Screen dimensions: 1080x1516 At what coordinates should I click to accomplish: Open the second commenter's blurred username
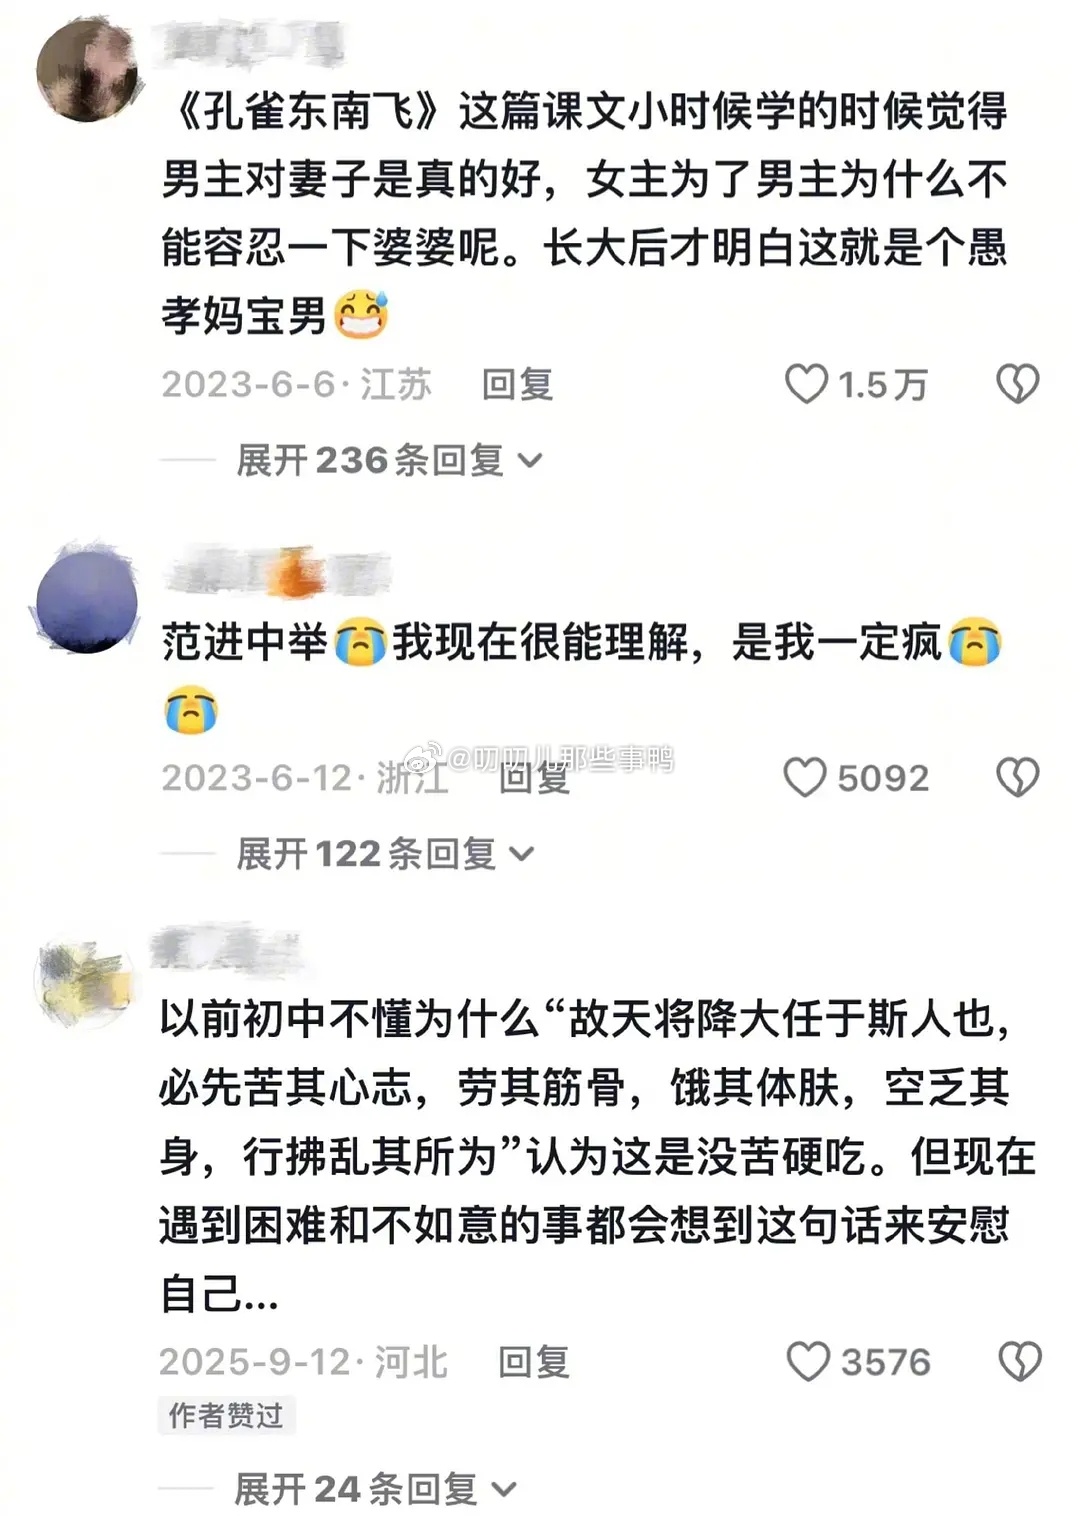coord(276,574)
